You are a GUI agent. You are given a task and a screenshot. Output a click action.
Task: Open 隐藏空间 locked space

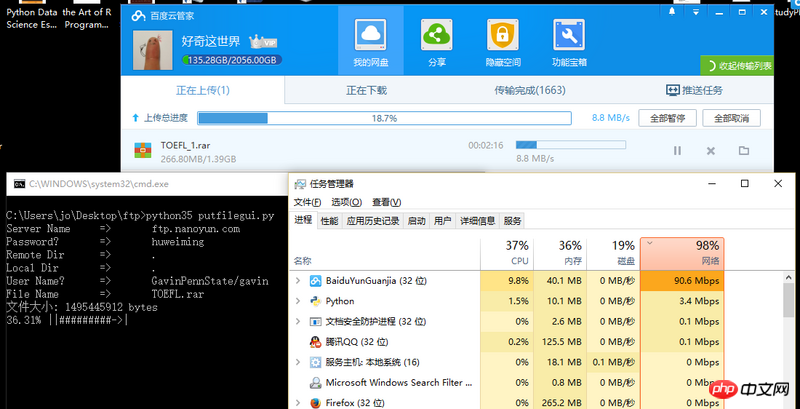coord(503,42)
